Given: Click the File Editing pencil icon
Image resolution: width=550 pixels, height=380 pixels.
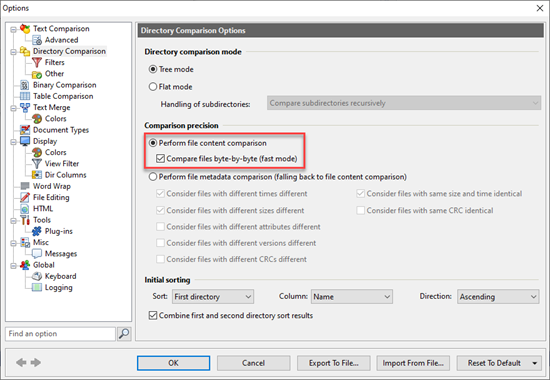Looking at the screenshot, I should point(25,198).
